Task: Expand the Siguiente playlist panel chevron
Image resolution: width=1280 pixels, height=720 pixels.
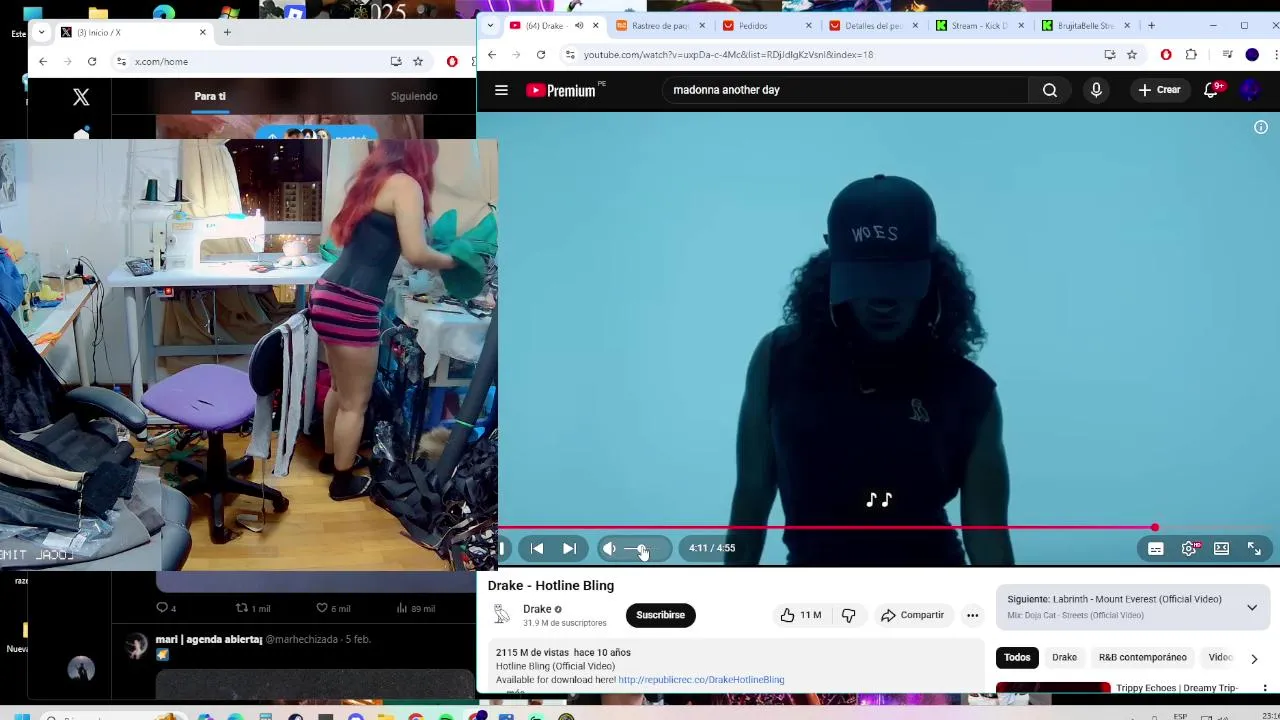Action: [1251, 607]
